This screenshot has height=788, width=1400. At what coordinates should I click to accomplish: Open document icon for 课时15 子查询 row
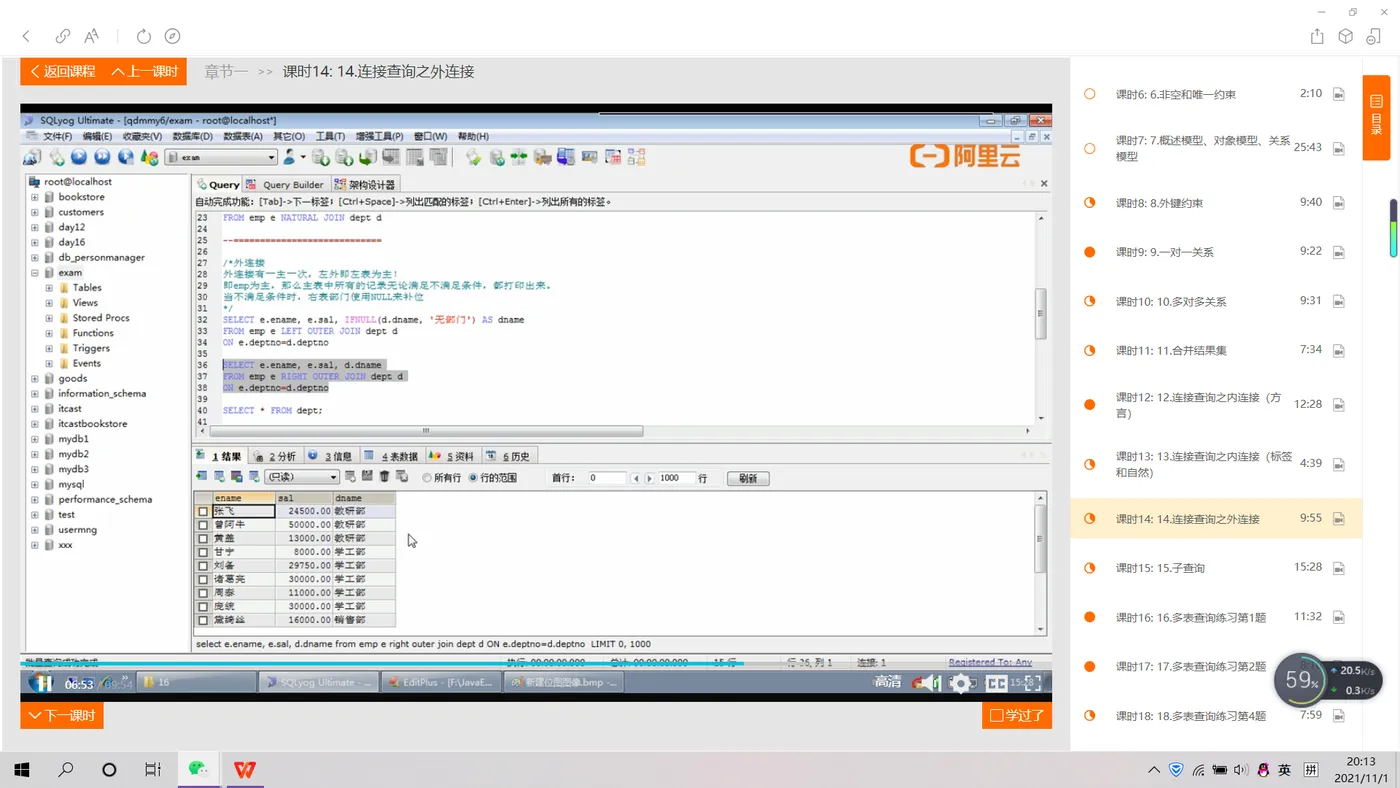[1338, 568]
